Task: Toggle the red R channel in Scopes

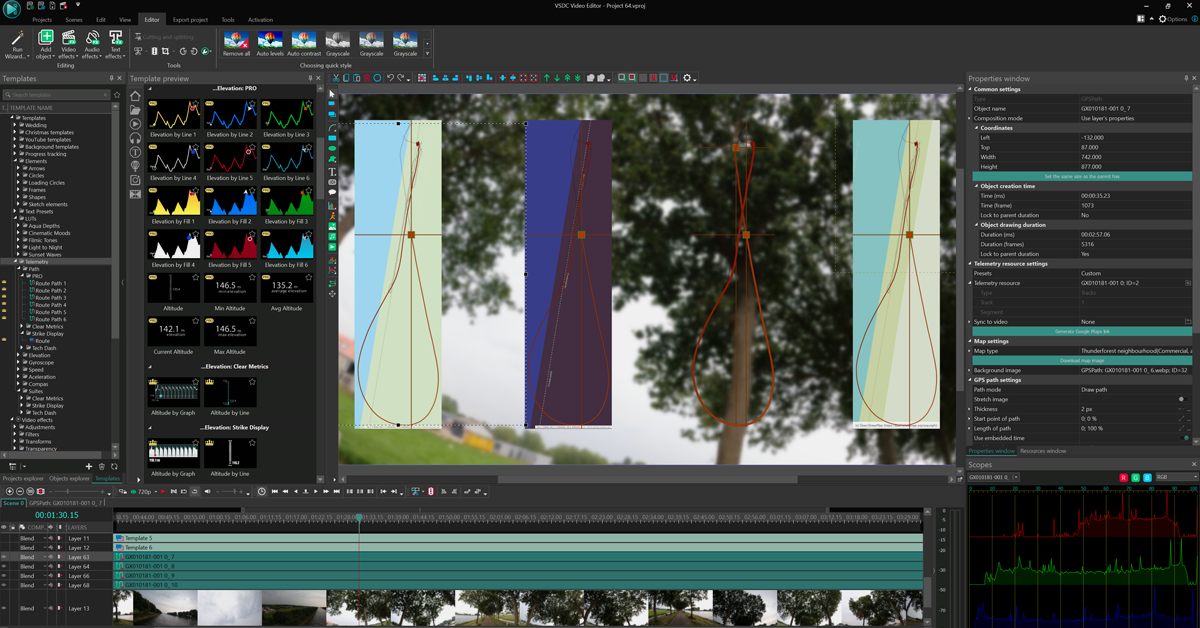Action: (1124, 478)
